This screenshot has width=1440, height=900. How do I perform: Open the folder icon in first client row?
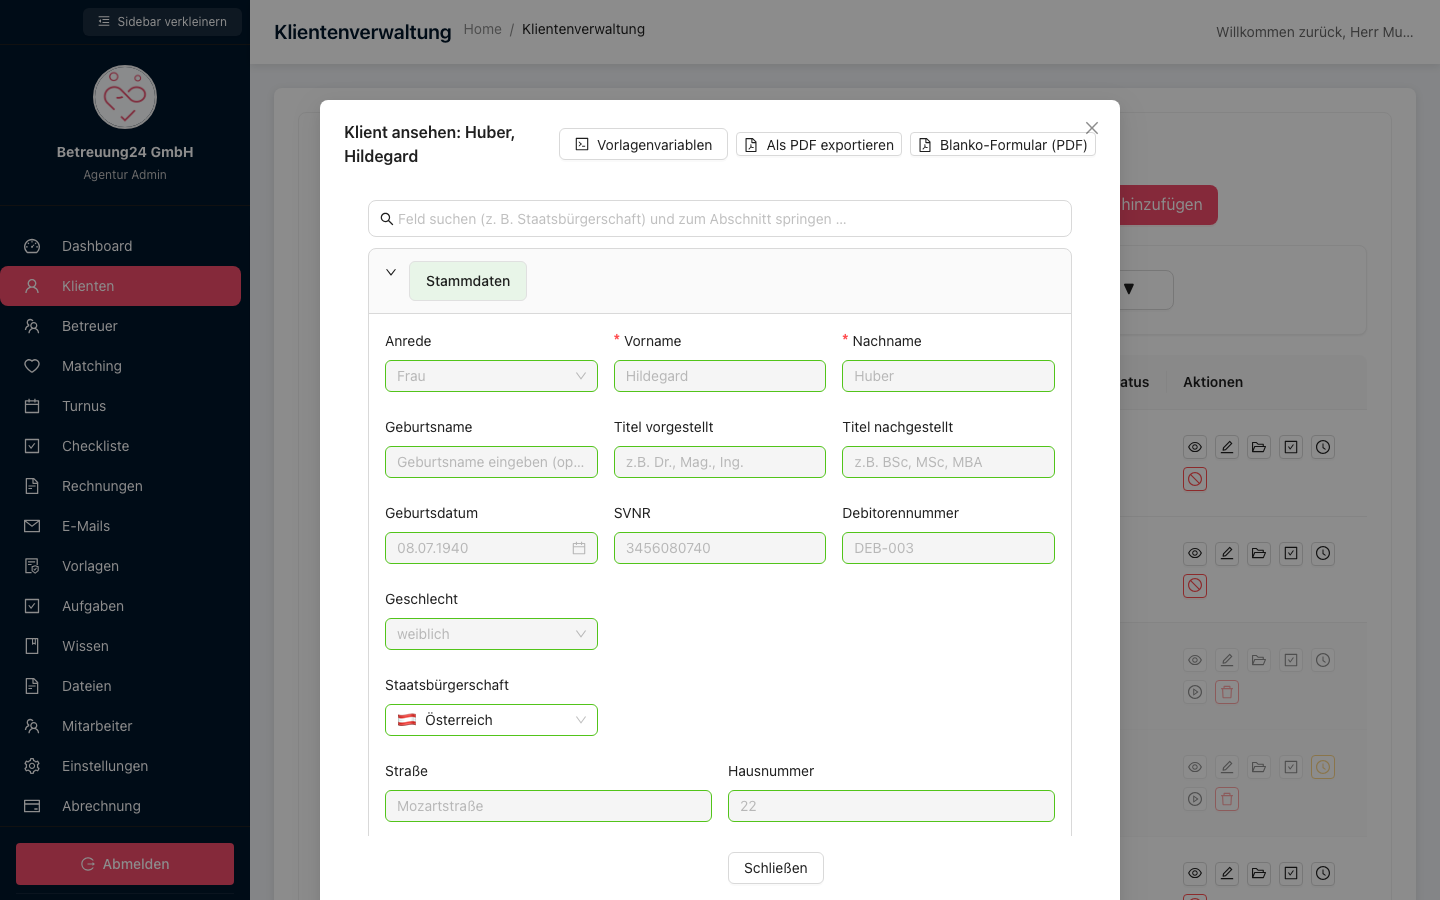[x=1259, y=447]
